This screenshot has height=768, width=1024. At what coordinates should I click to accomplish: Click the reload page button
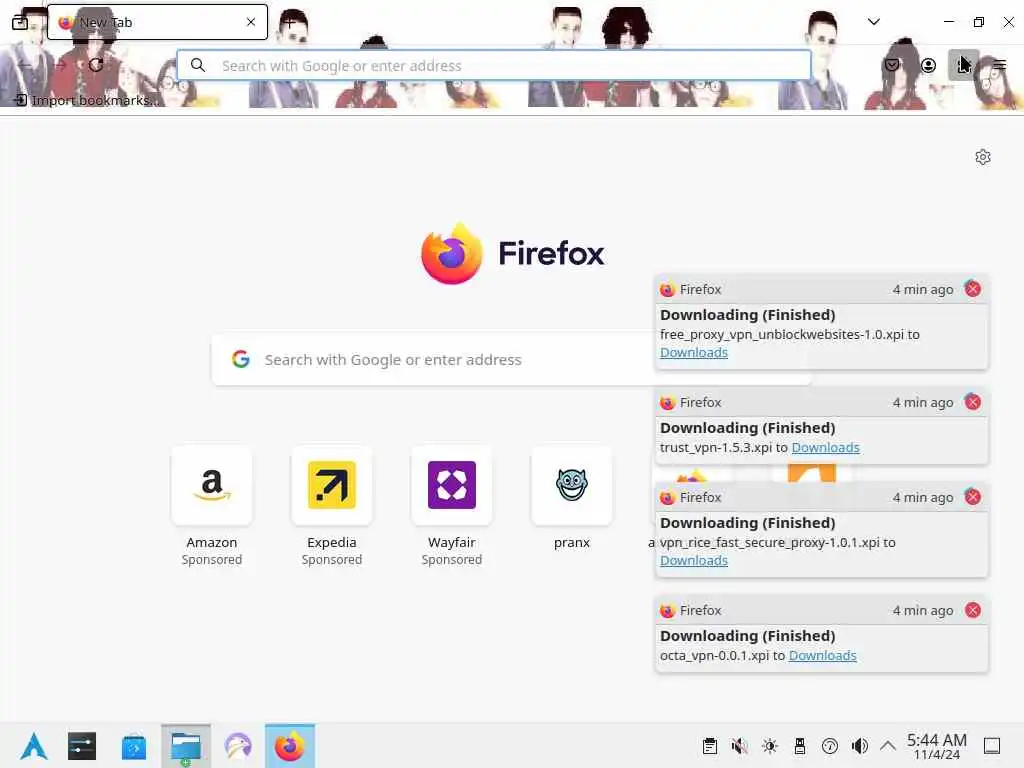(96, 65)
